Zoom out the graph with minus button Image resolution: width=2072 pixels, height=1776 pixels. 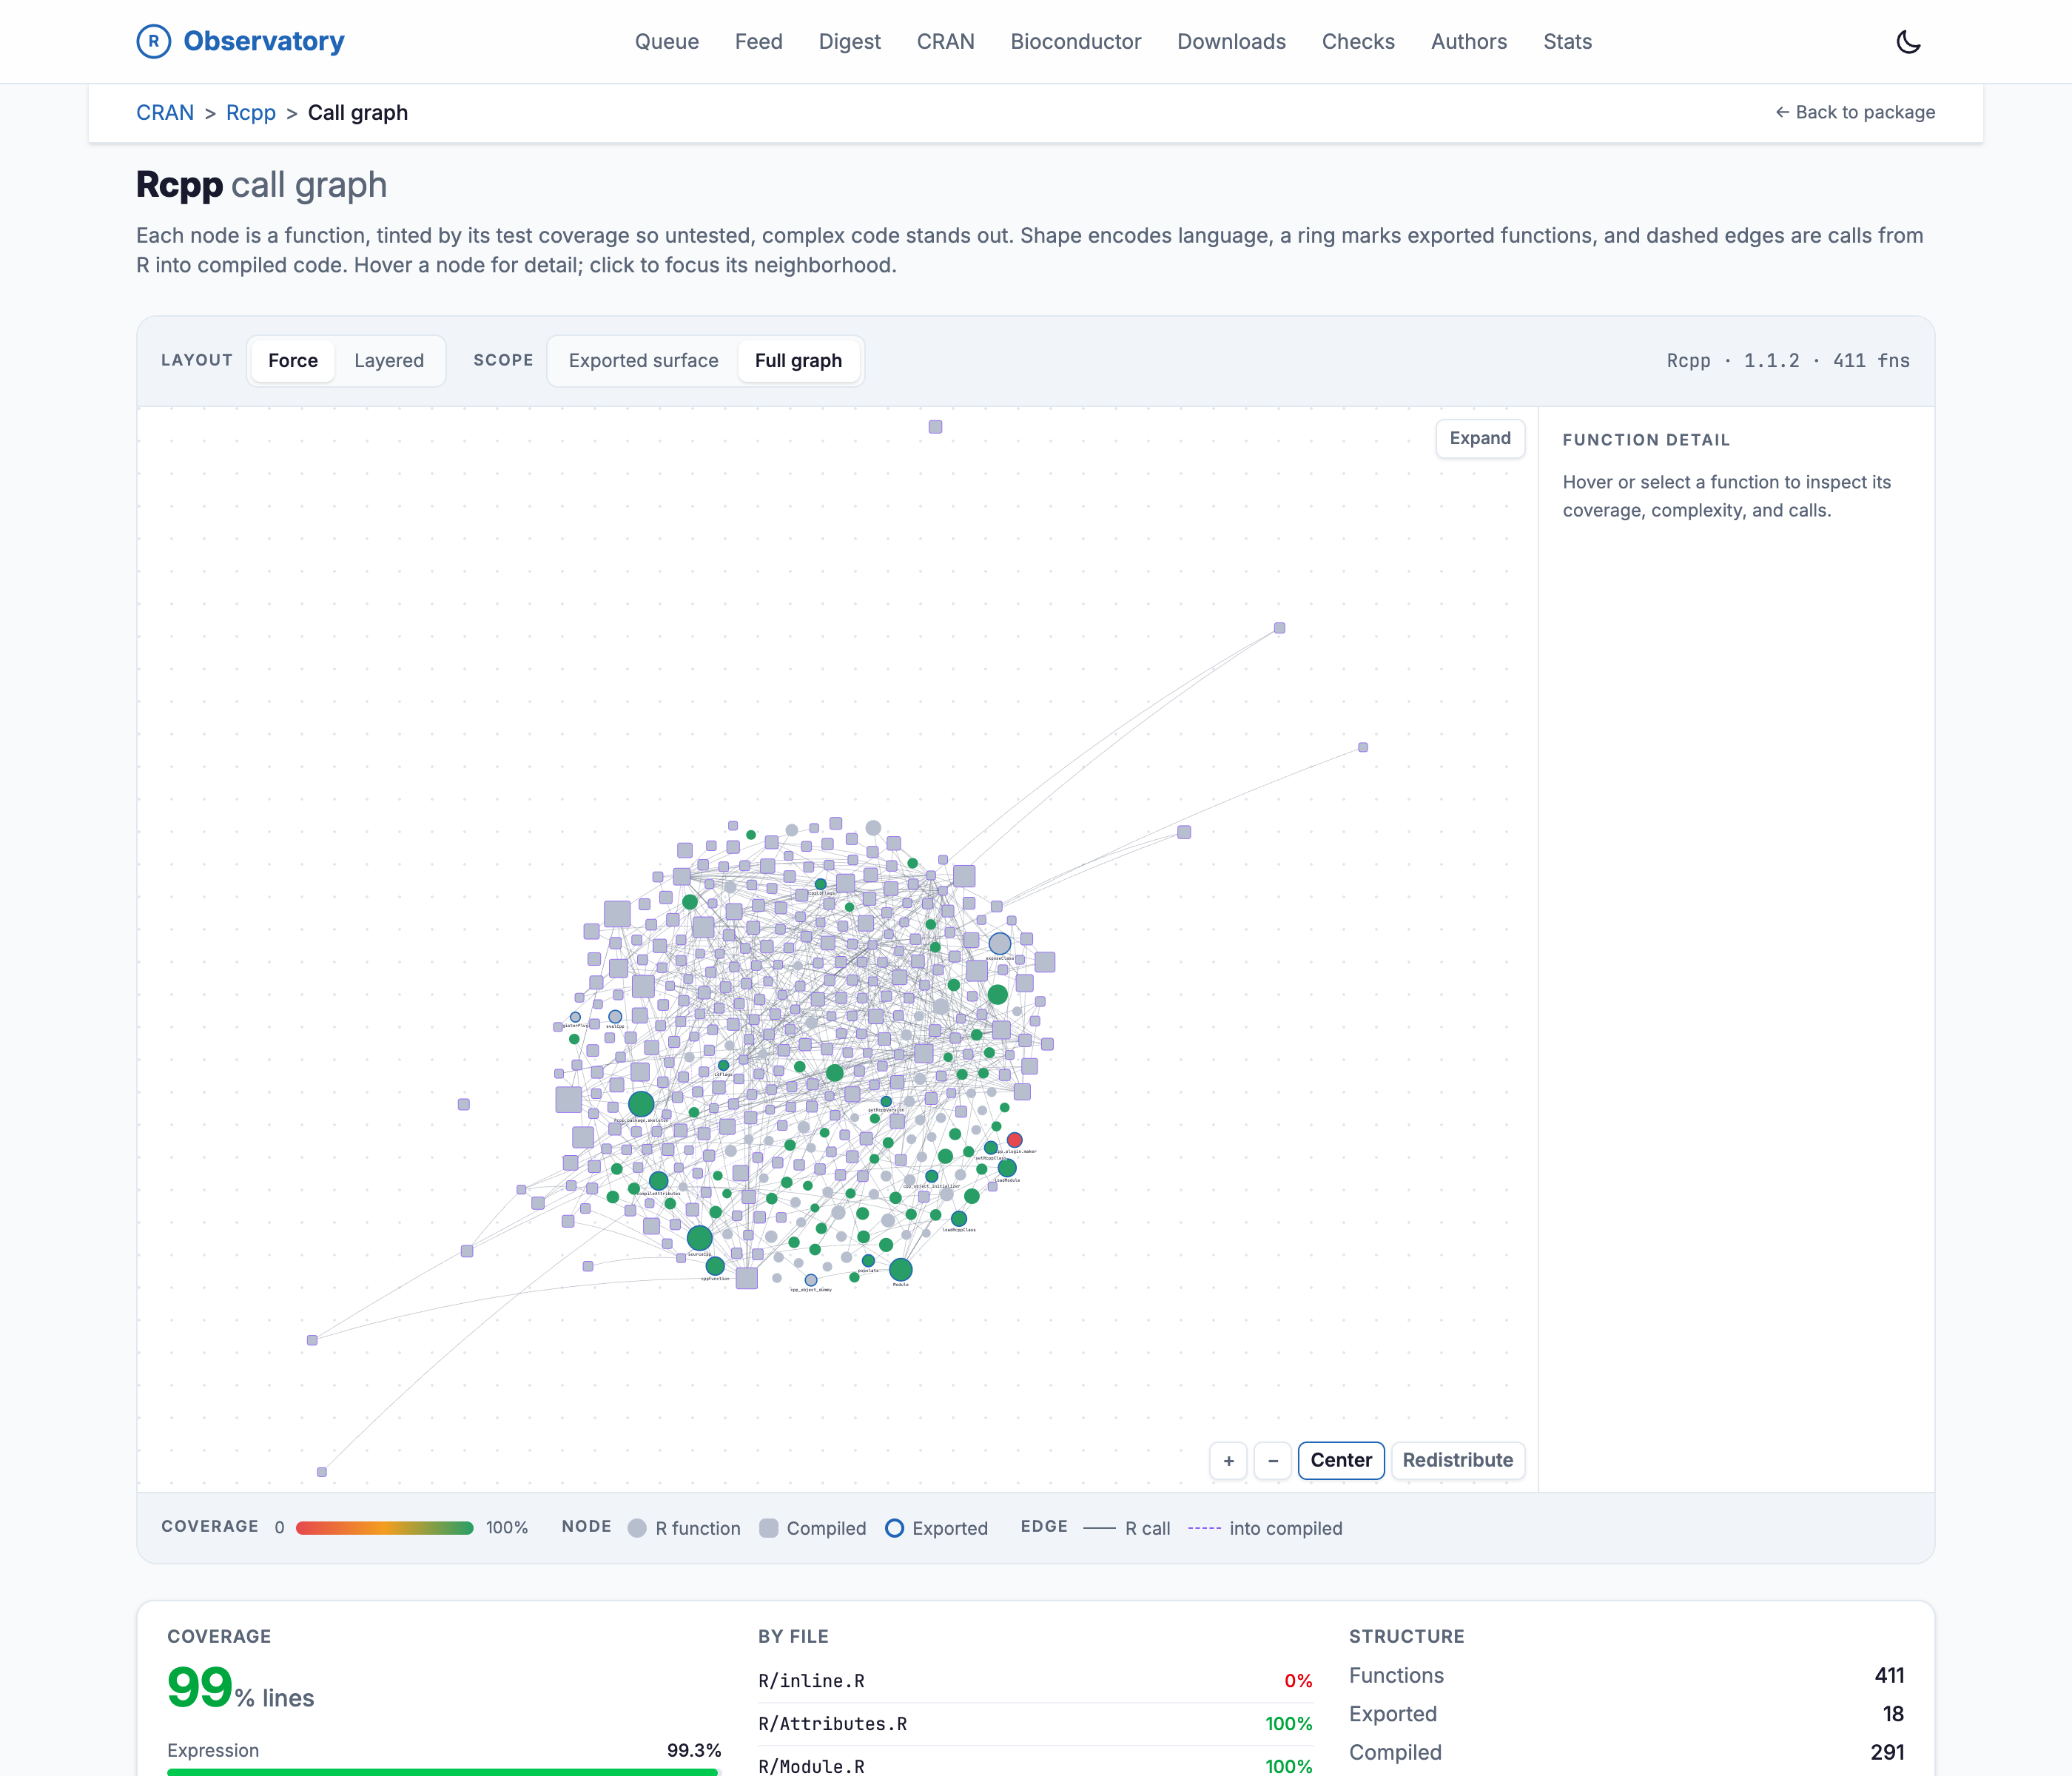point(1272,1460)
